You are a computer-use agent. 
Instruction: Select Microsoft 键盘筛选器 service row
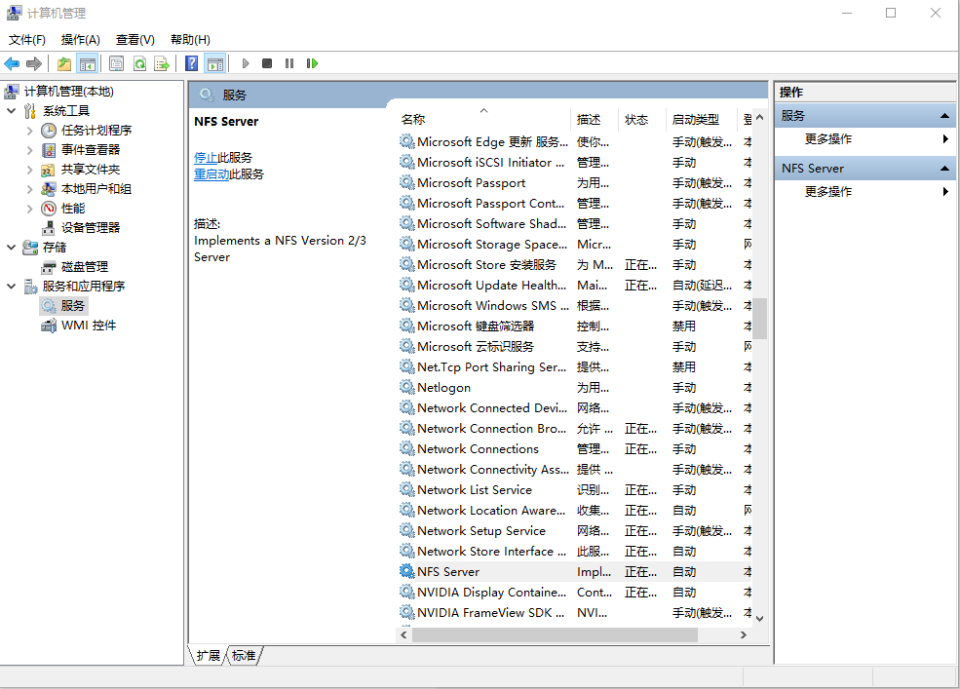[x=575, y=326]
